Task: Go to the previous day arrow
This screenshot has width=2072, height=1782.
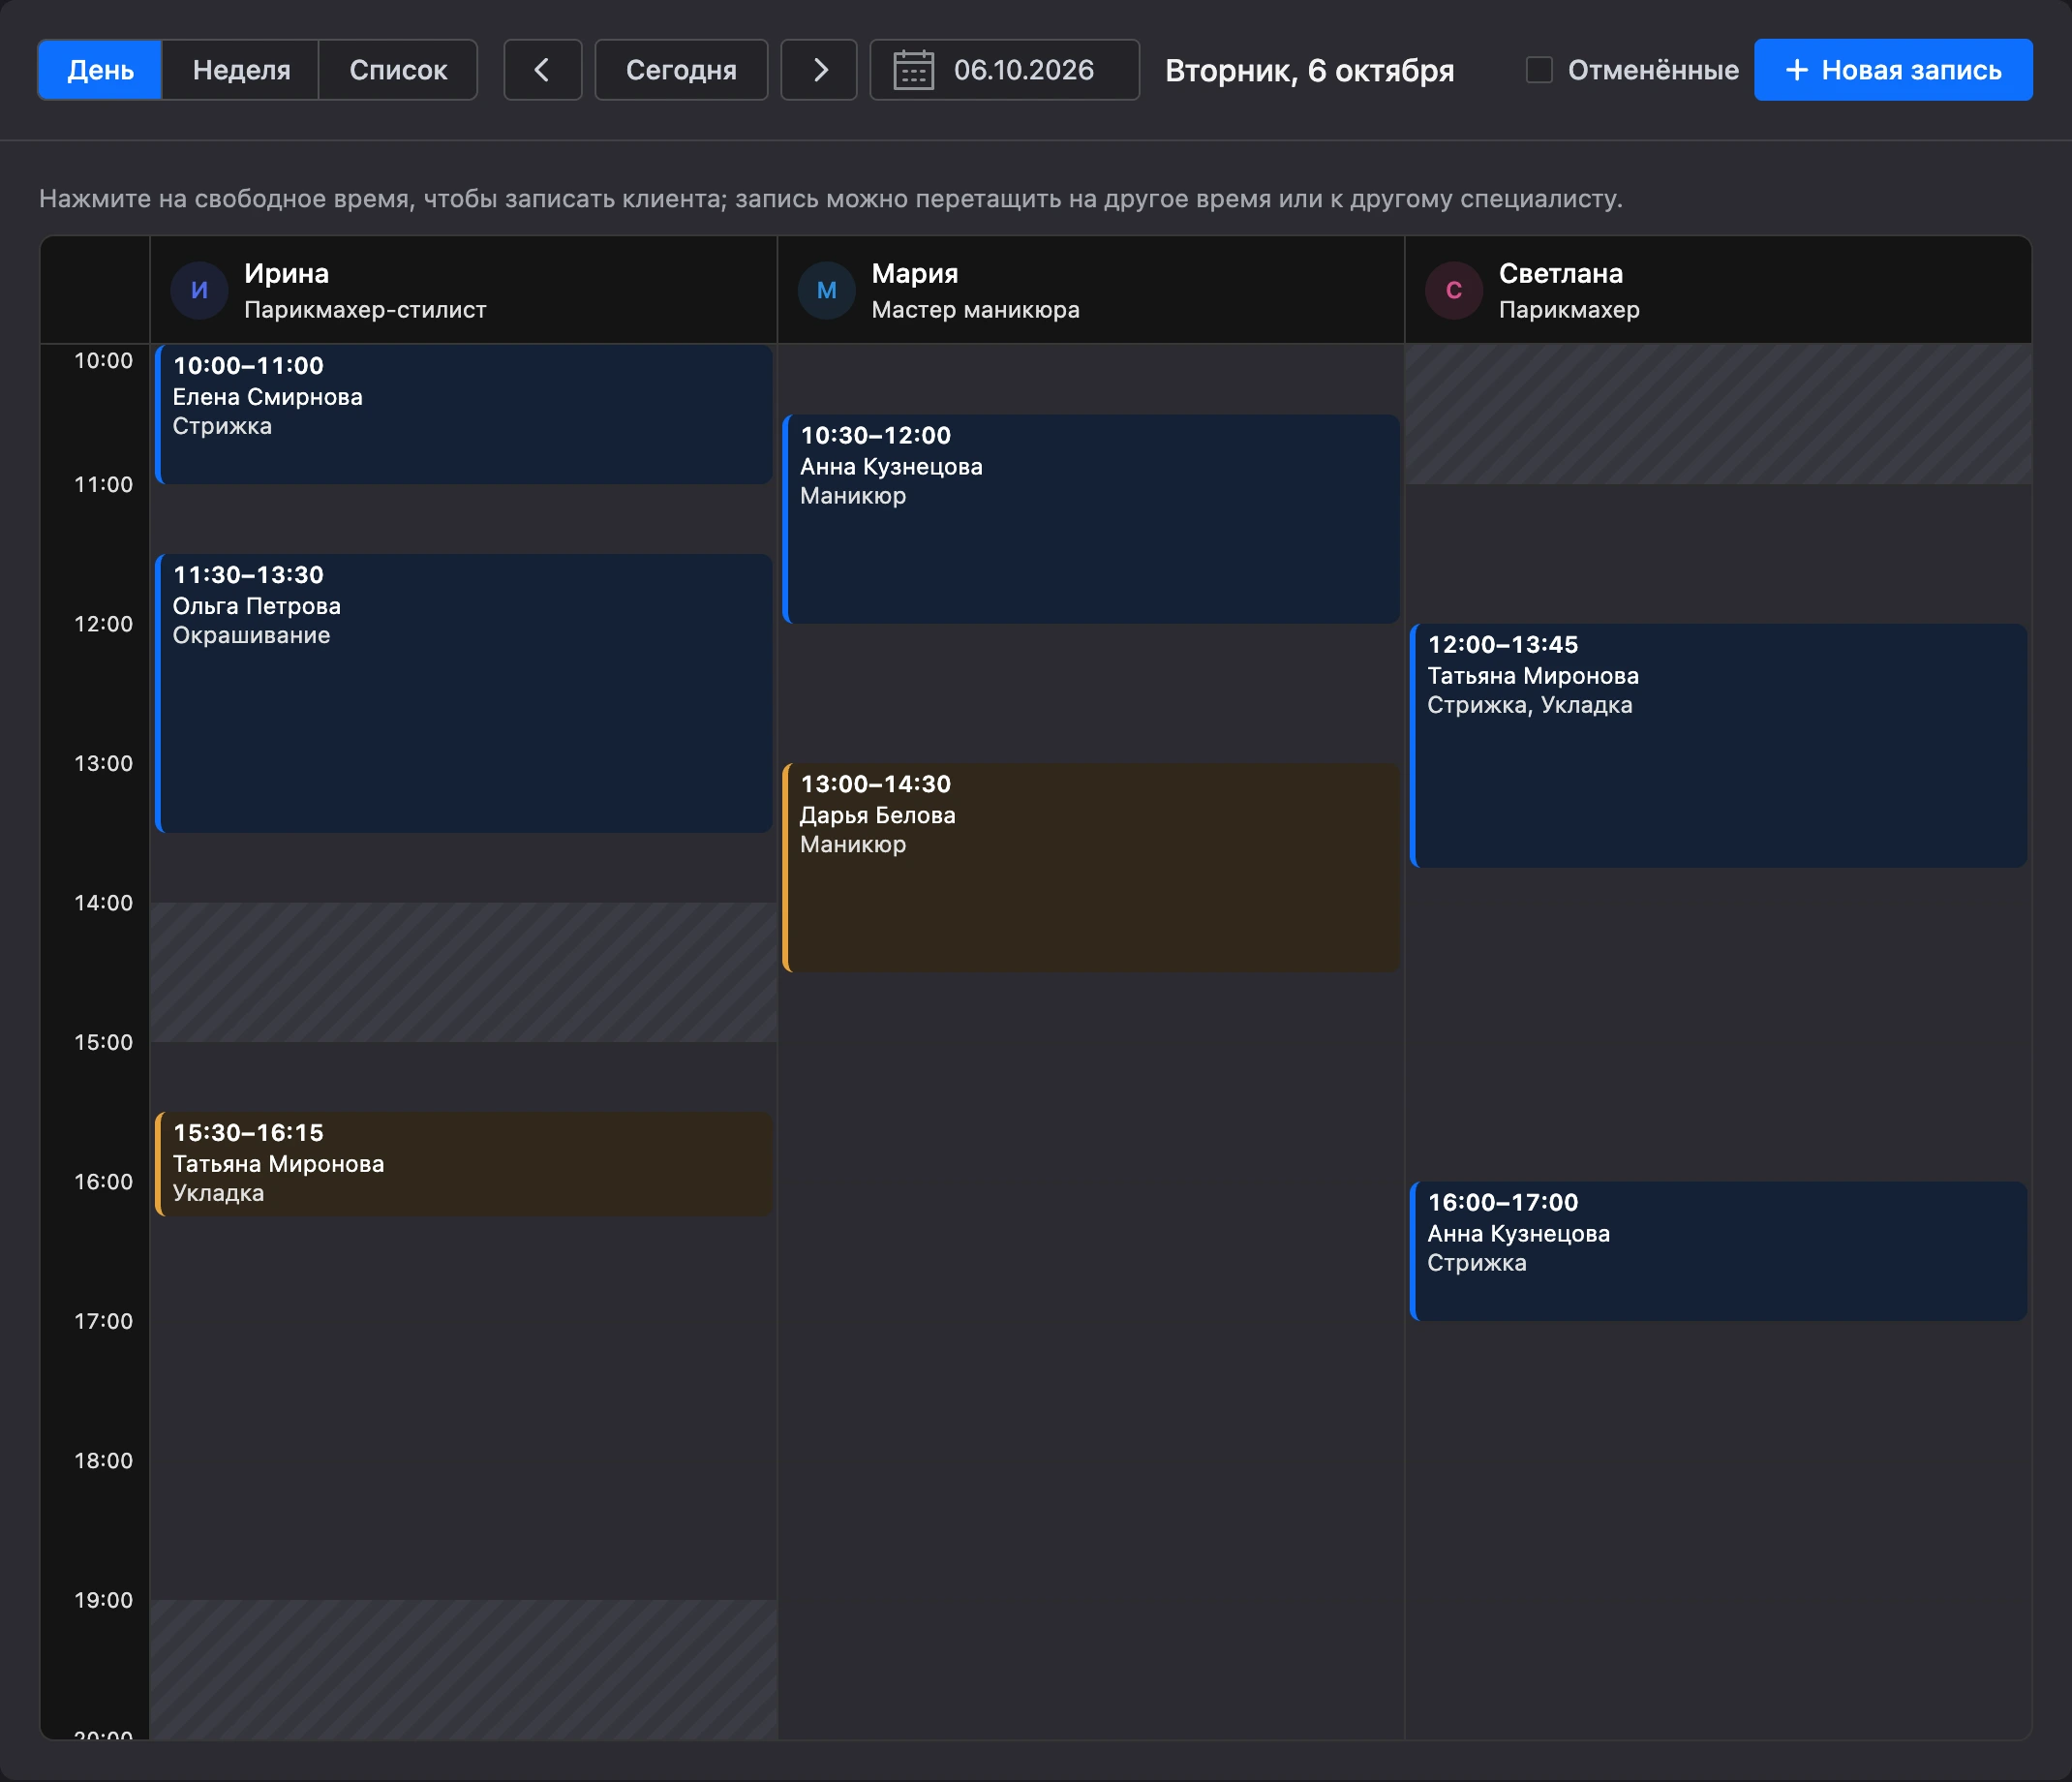Action: coord(542,70)
